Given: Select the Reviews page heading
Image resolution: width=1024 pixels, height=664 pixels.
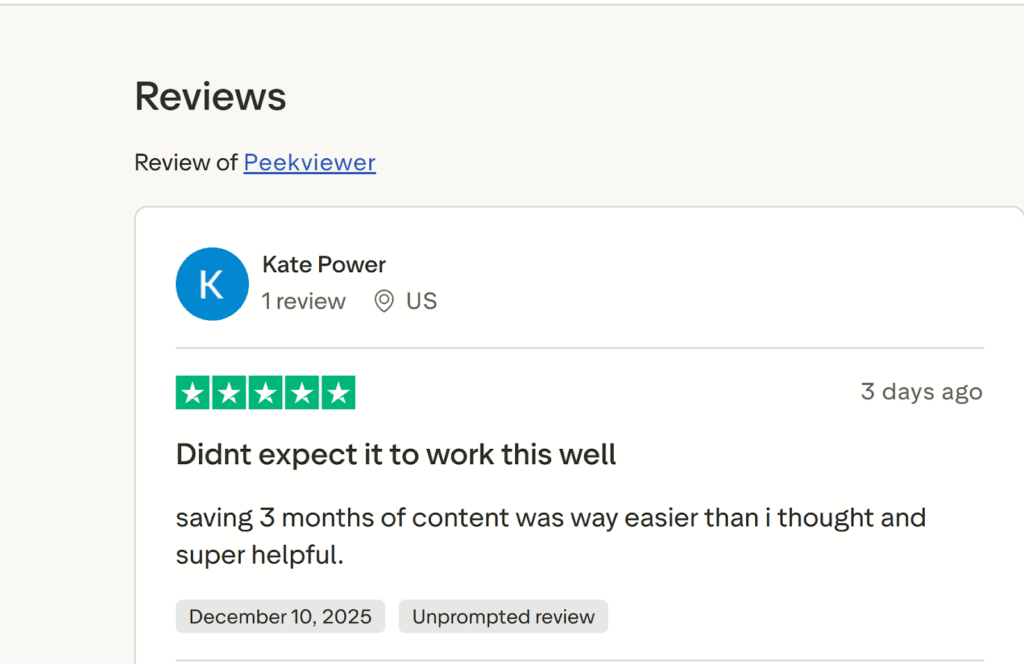Looking at the screenshot, I should (210, 96).
